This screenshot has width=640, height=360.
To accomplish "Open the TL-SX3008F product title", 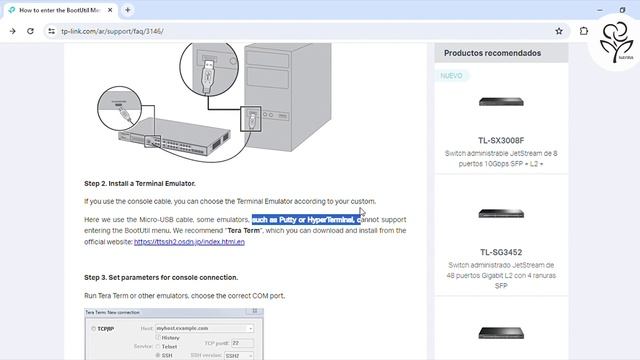I will coord(501,140).
